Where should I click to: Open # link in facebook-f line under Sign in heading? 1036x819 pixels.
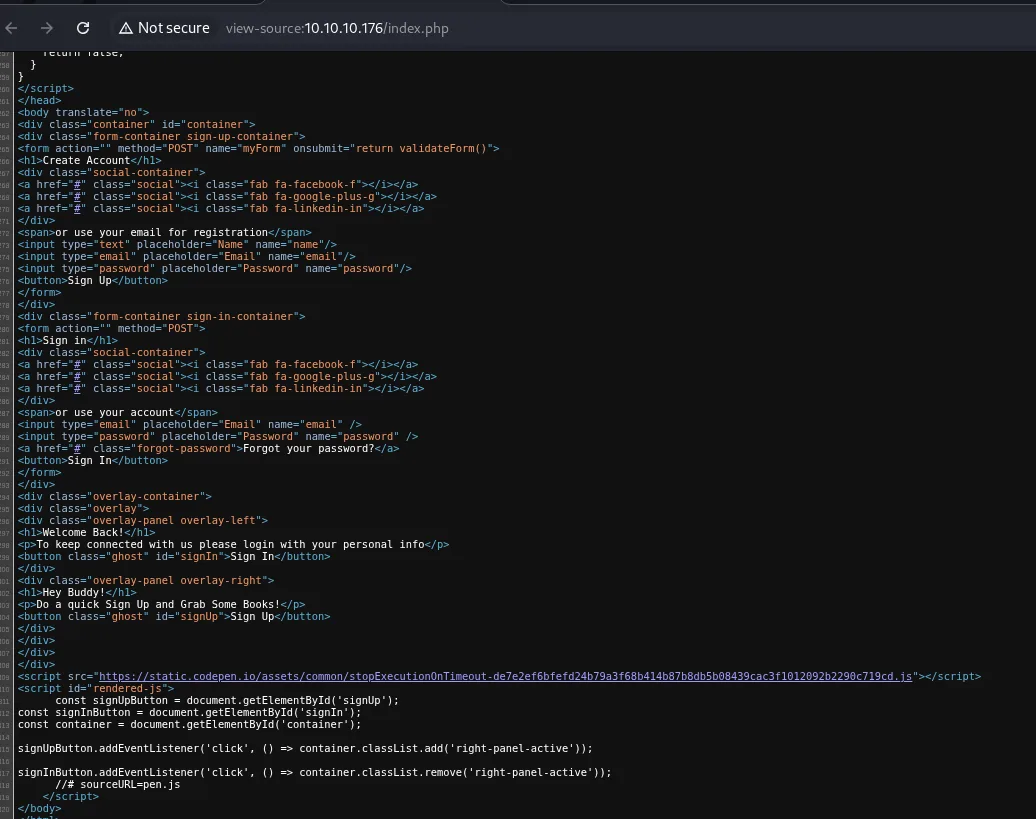click(x=77, y=365)
